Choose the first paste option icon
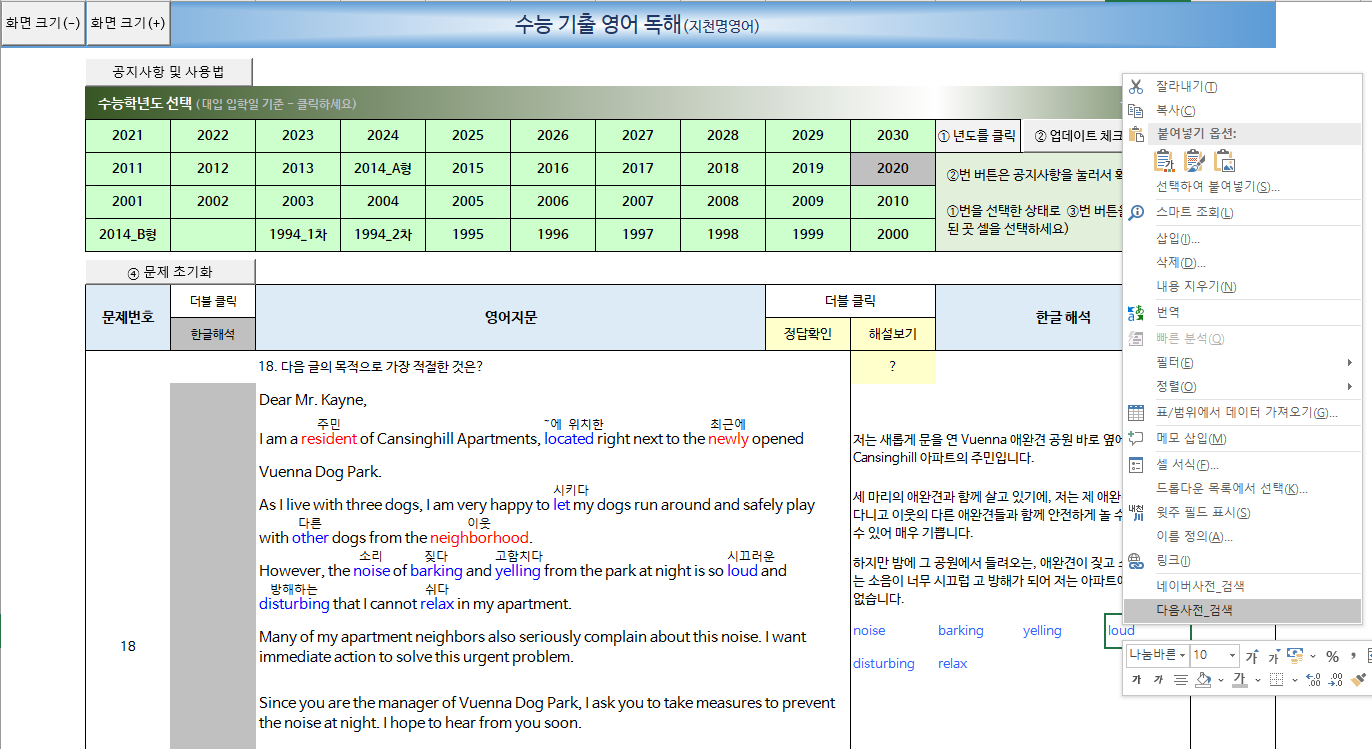This screenshot has width=1372, height=749. [1164, 161]
